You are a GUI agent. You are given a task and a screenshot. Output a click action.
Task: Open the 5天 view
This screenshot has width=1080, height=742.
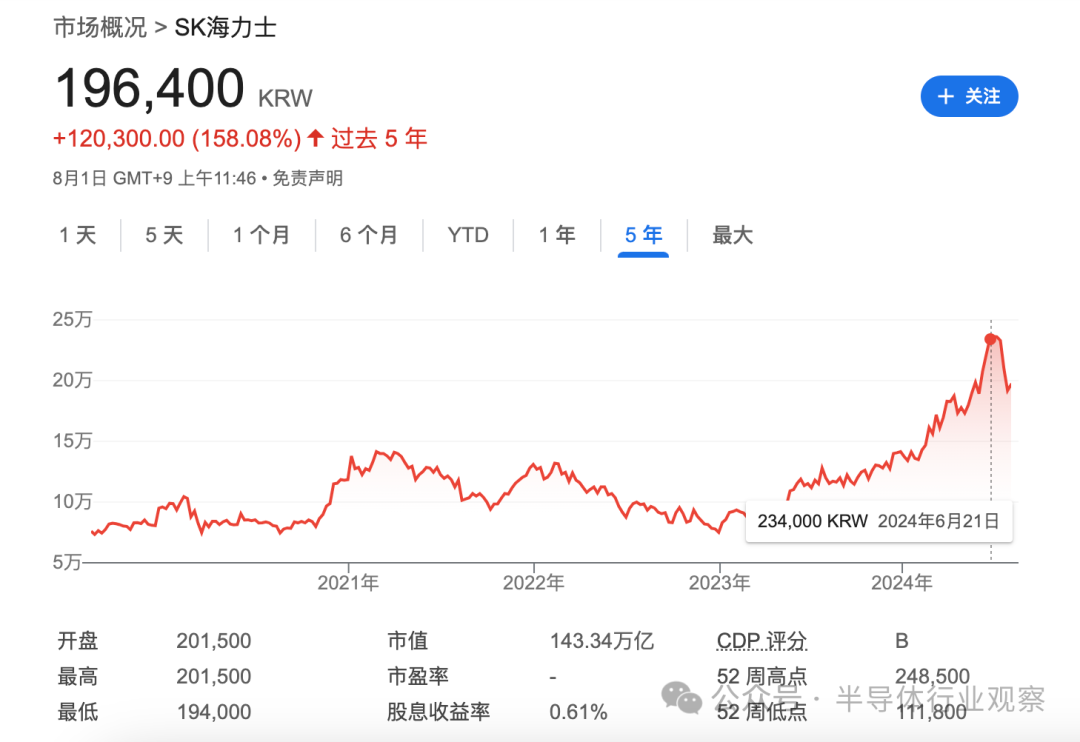(x=163, y=235)
